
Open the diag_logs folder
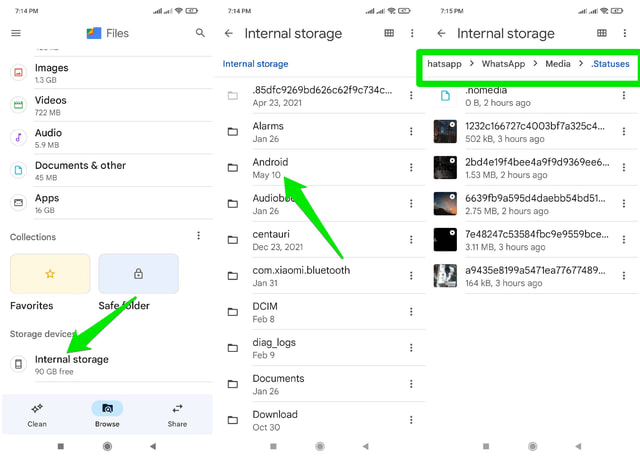click(x=320, y=348)
